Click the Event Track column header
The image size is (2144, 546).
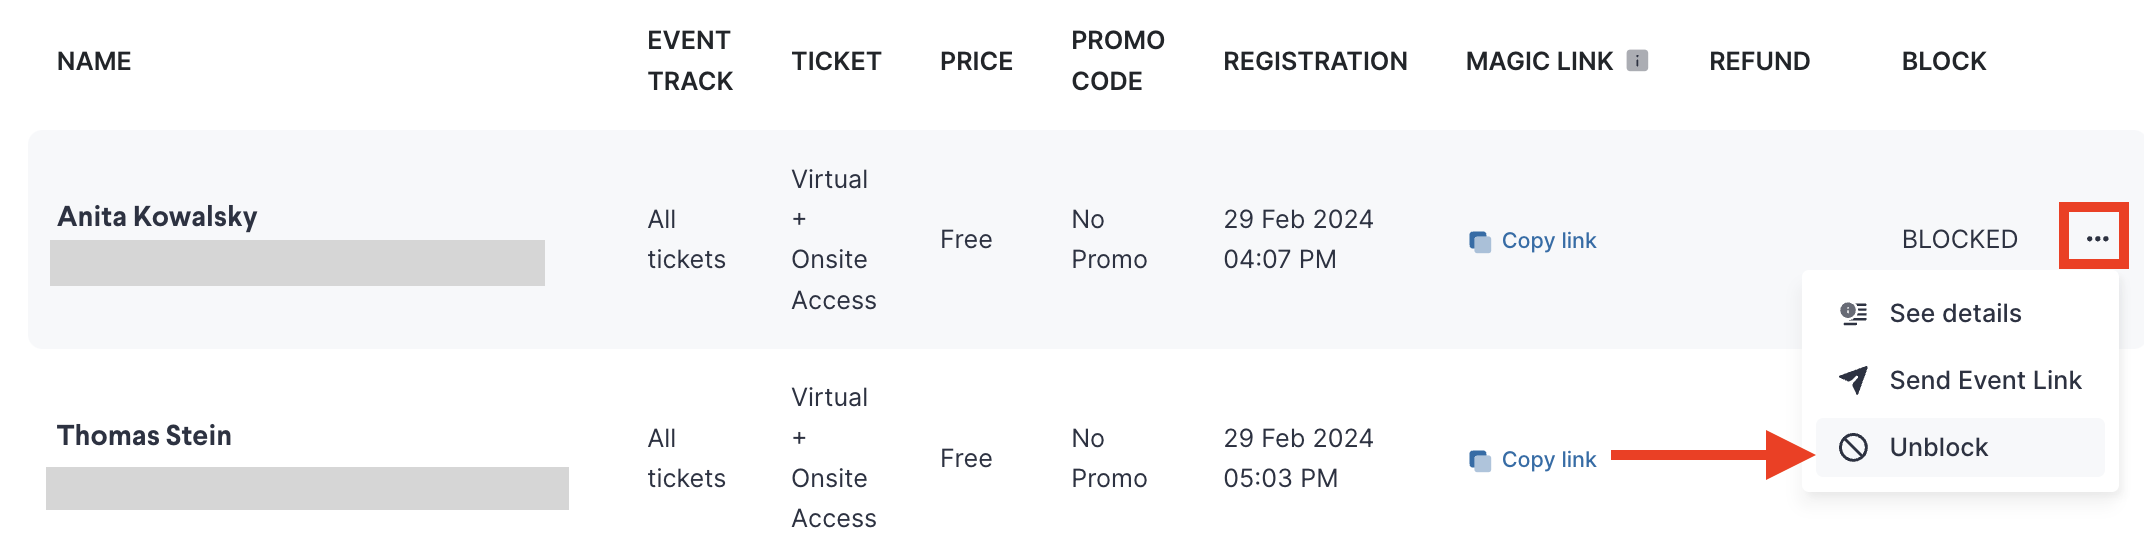click(690, 61)
